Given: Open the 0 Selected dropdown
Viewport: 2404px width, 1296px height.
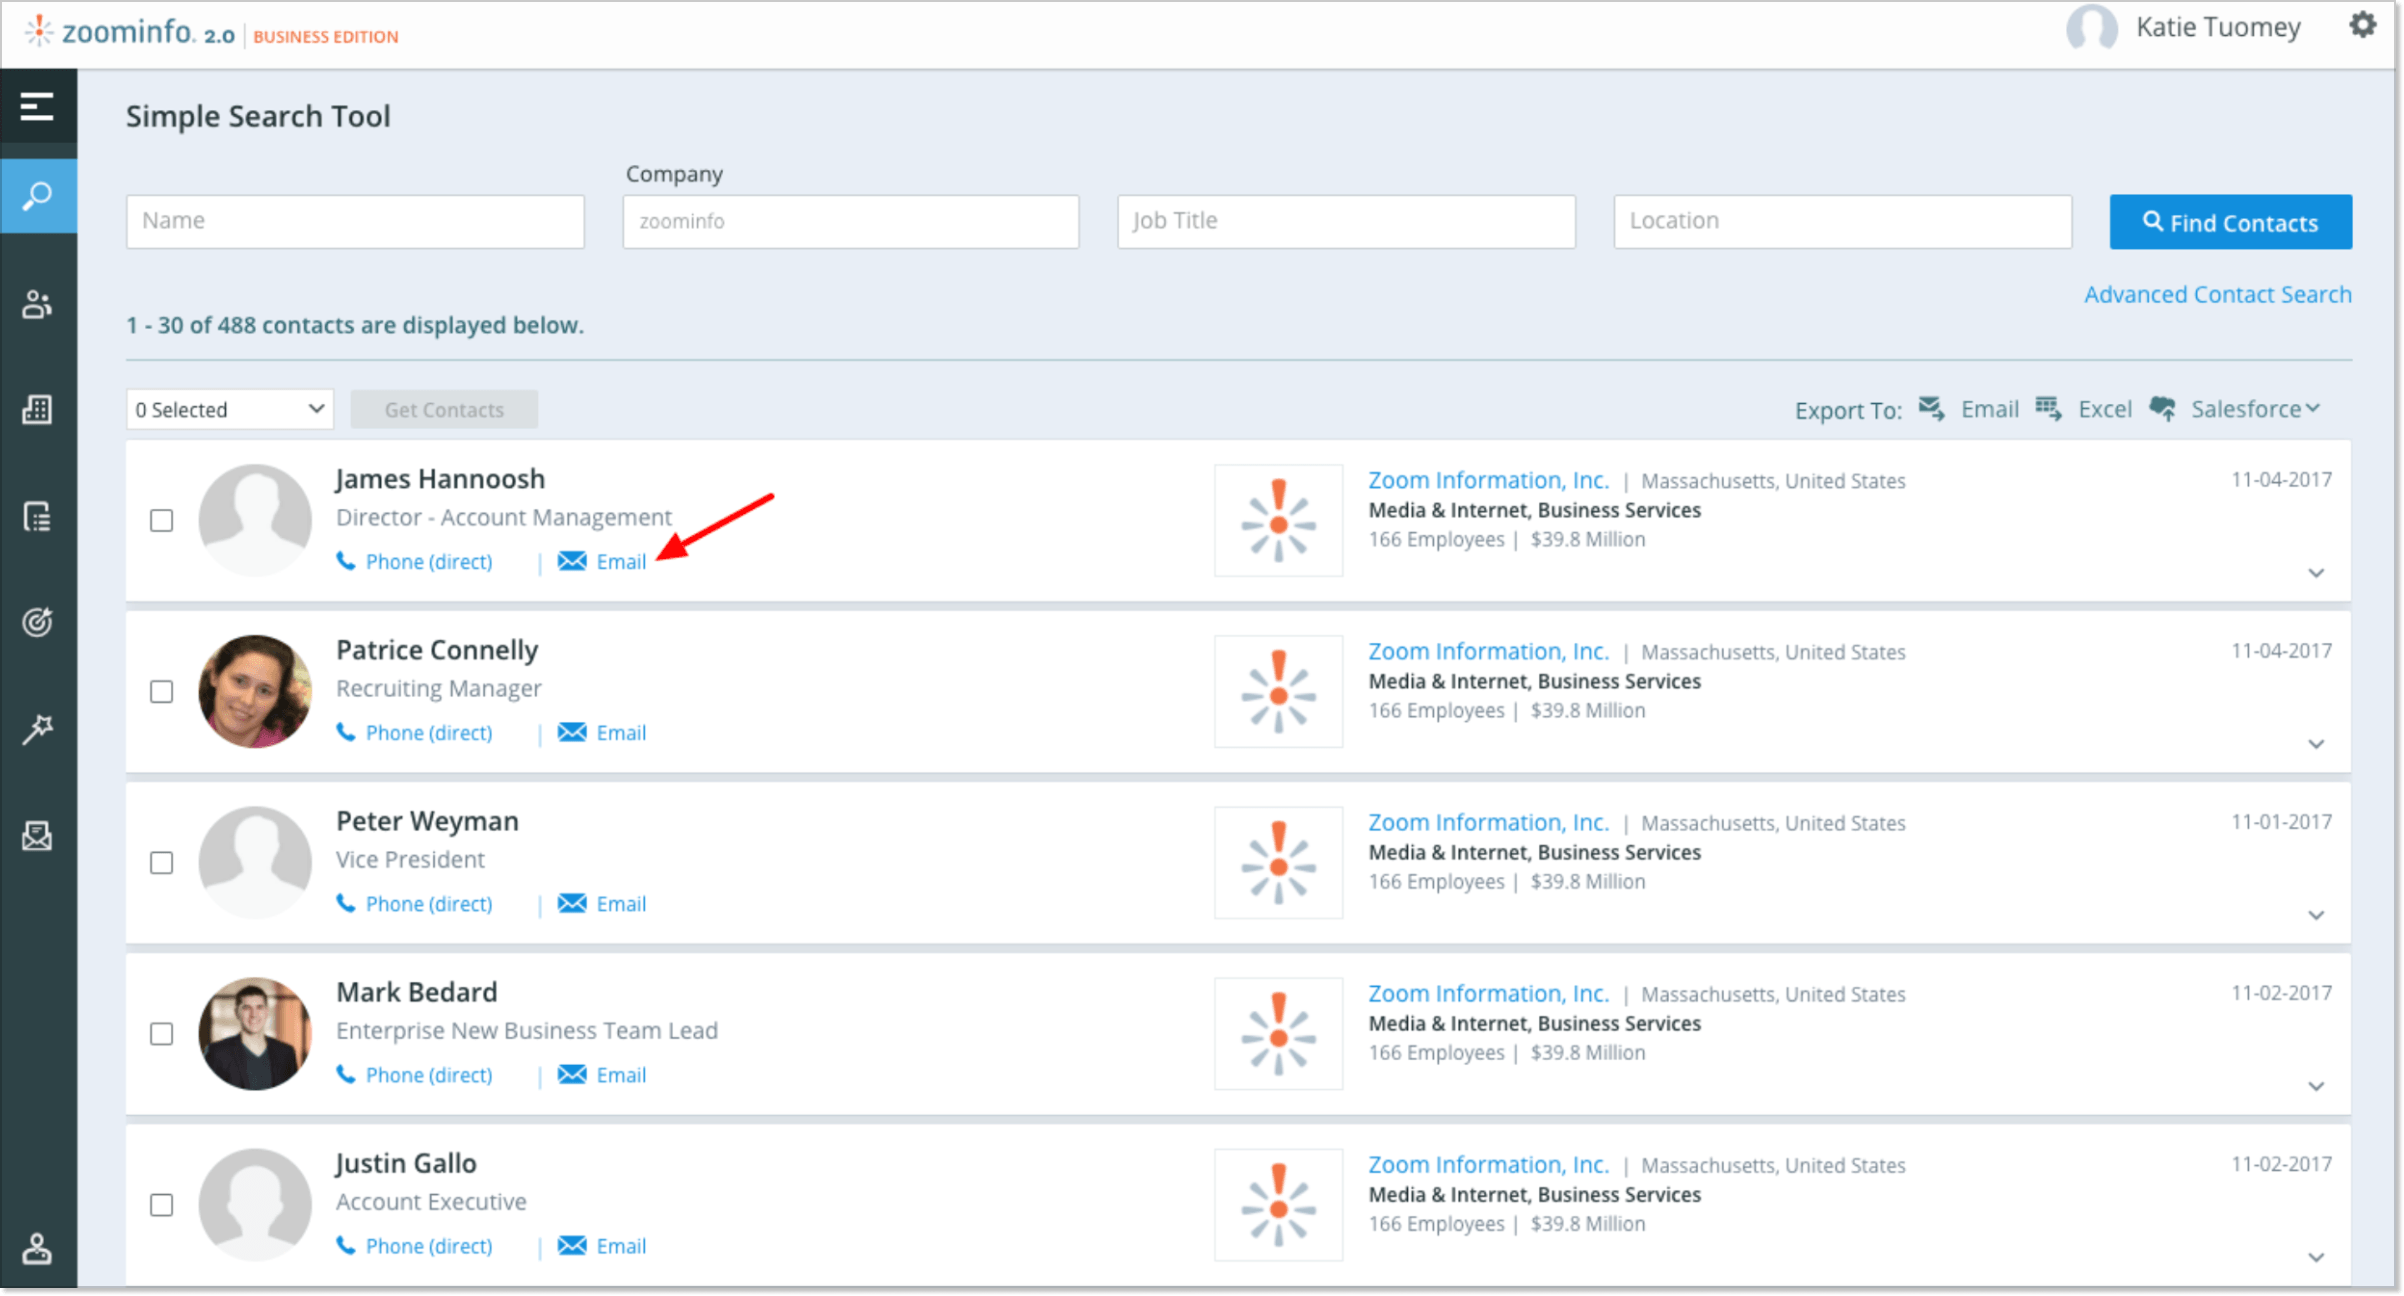Looking at the screenshot, I should pyautogui.click(x=230, y=409).
